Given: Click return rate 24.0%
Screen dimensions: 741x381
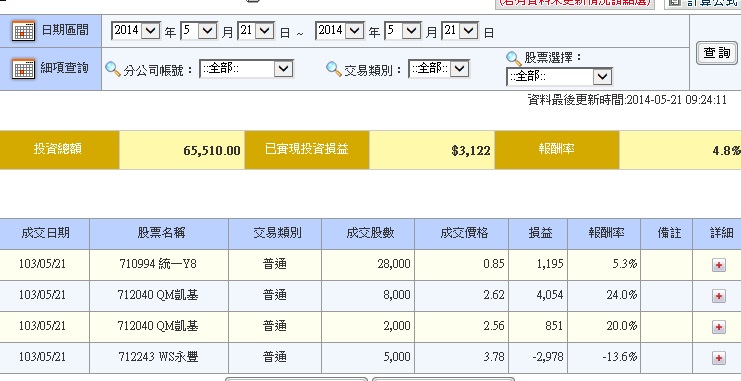Looking at the screenshot, I should [621, 295].
